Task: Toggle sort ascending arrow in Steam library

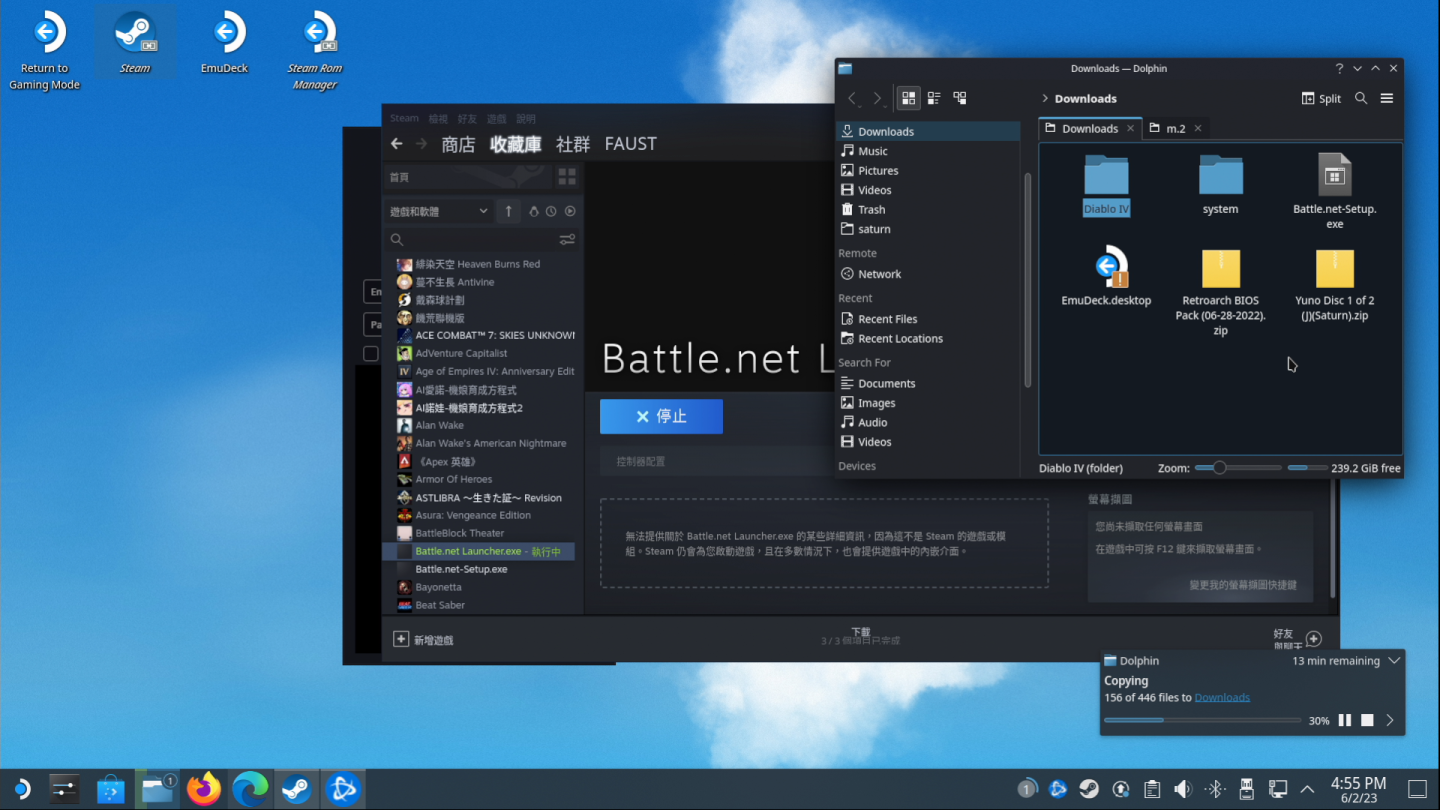Action: pos(508,211)
